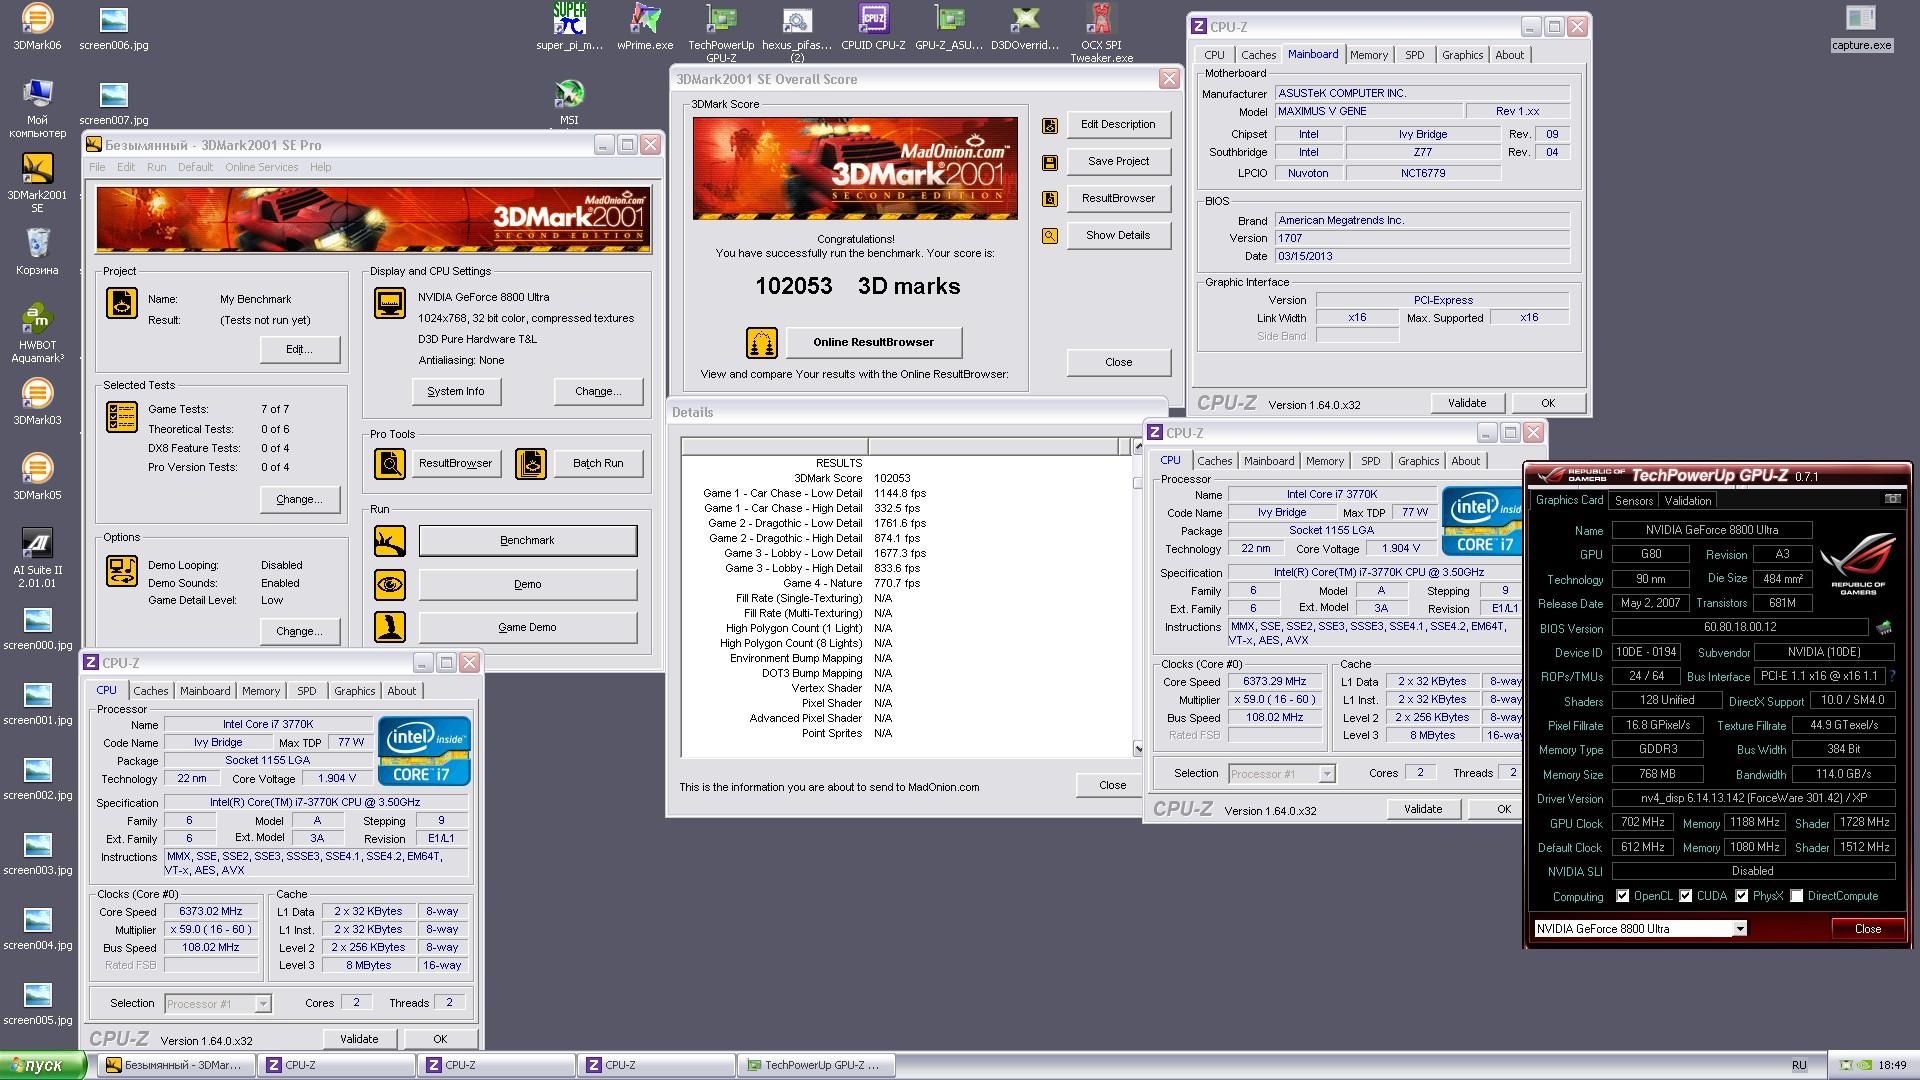Open the My Computer (Мой компьютер) icon
The height and width of the screenshot is (1080, 1920).
click(37, 108)
